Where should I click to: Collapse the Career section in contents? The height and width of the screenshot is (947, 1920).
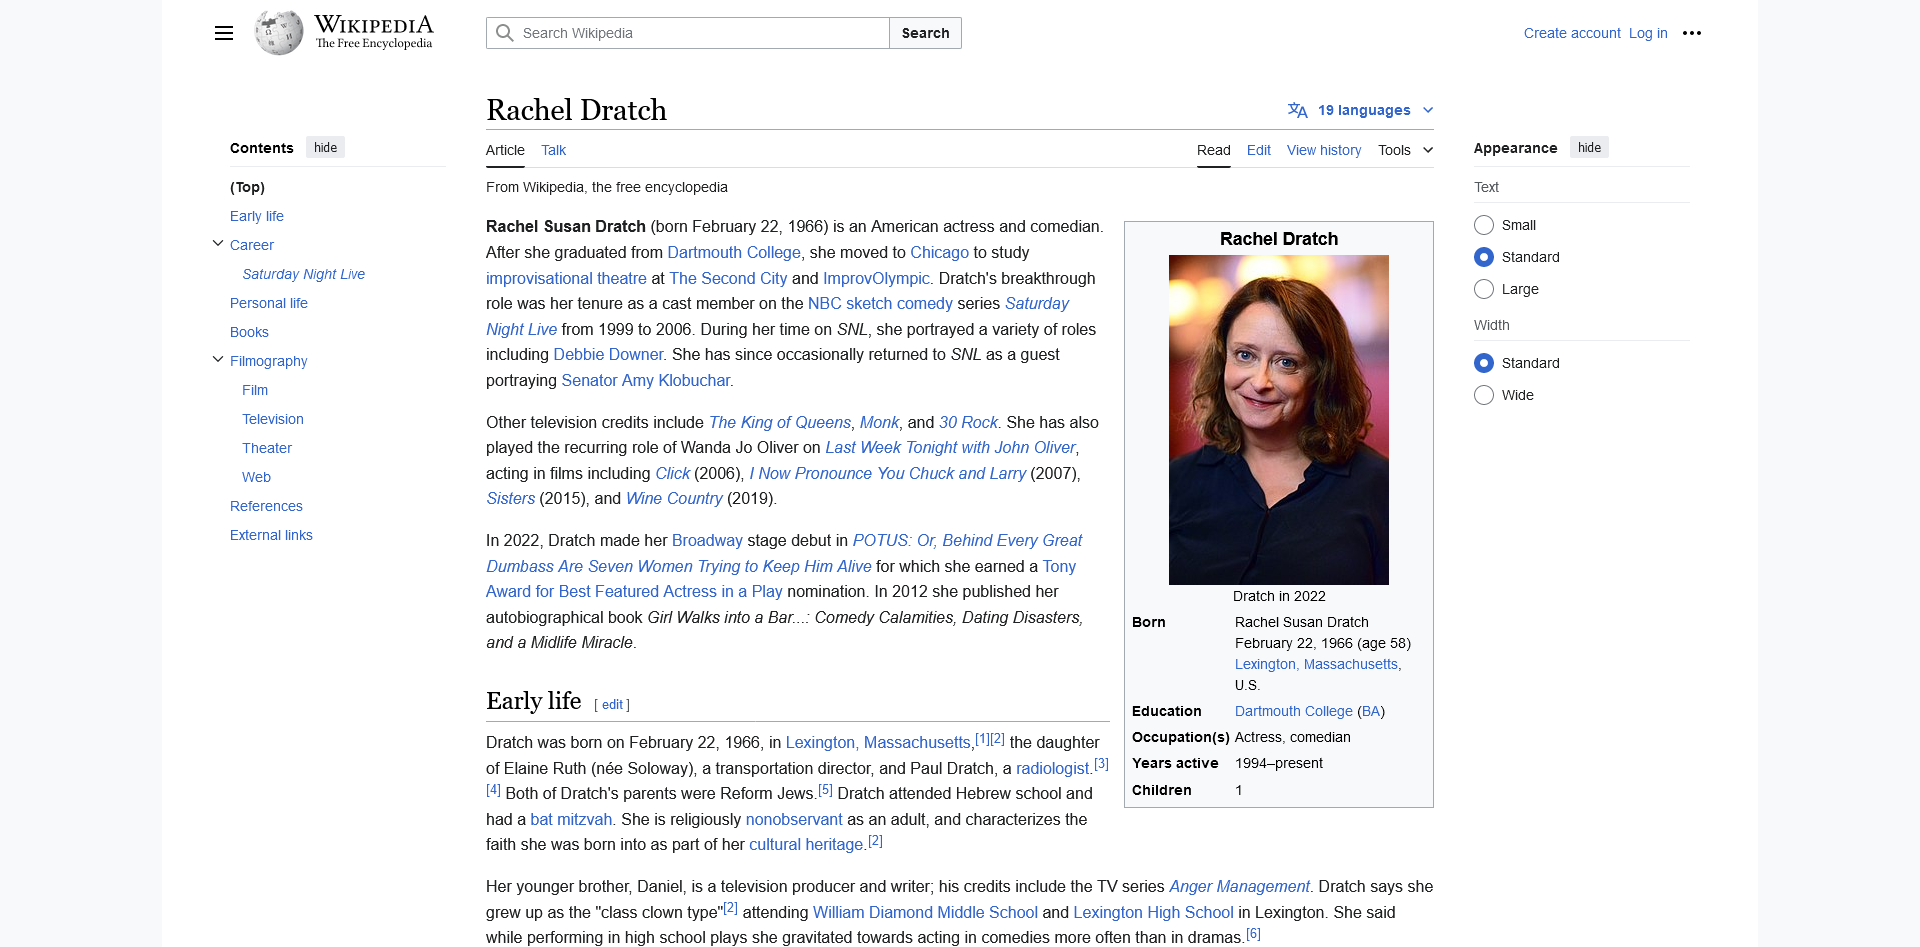coord(218,244)
